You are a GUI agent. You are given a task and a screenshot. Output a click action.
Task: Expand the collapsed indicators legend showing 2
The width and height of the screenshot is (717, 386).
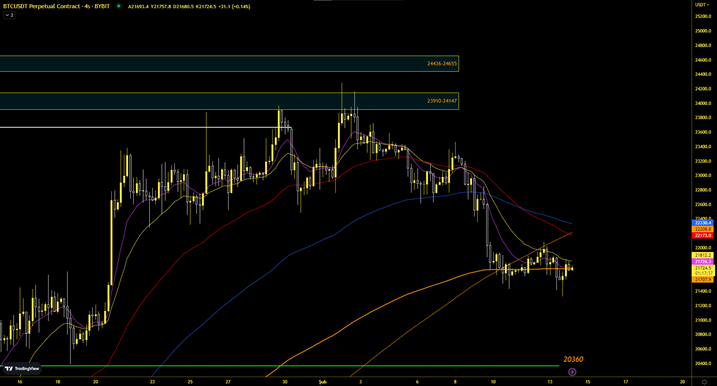pyautogui.click(x=9, y=15)
